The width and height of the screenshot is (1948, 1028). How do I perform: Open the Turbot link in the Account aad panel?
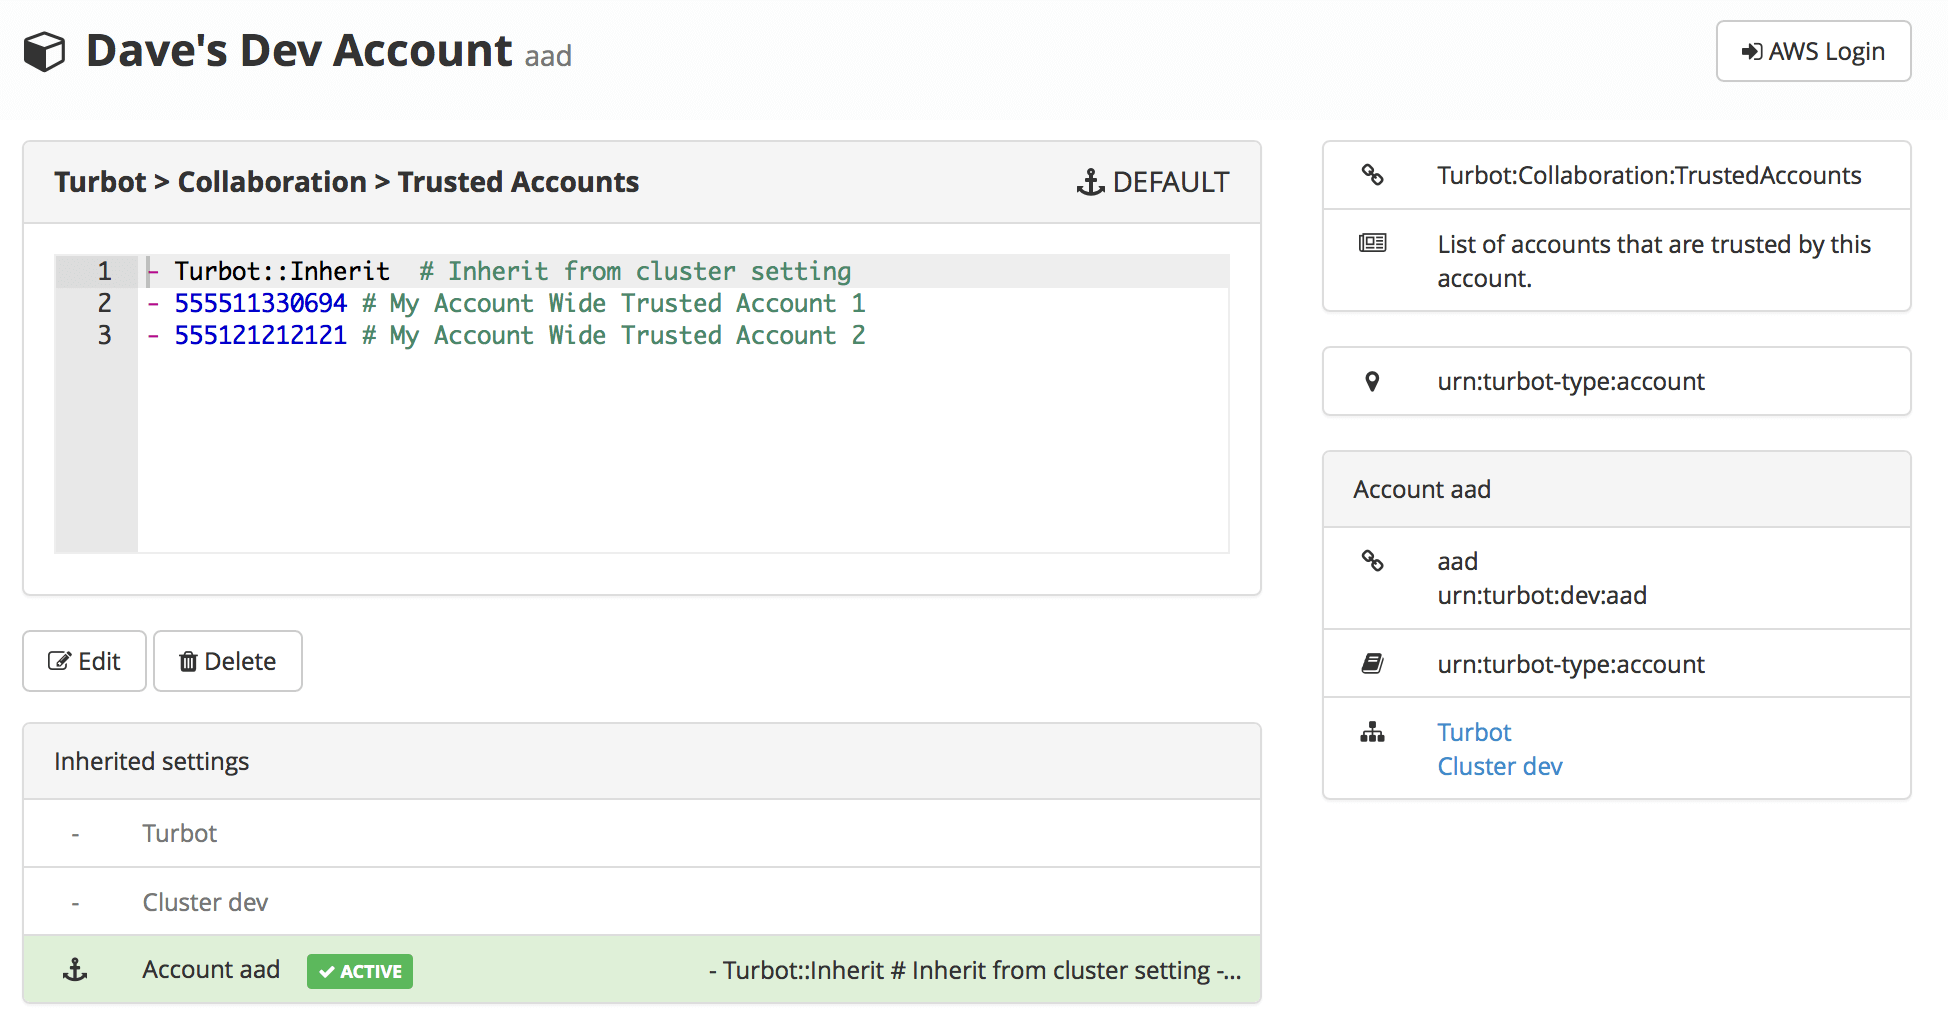[x=1474, y=732]
